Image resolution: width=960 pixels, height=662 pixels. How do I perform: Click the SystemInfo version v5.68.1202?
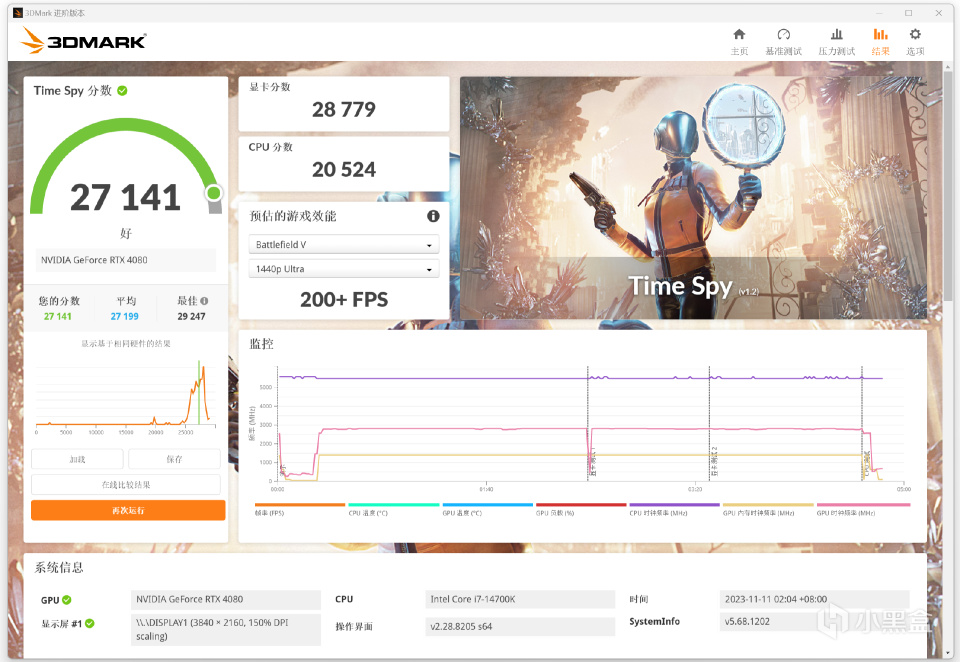pos(814,621)
